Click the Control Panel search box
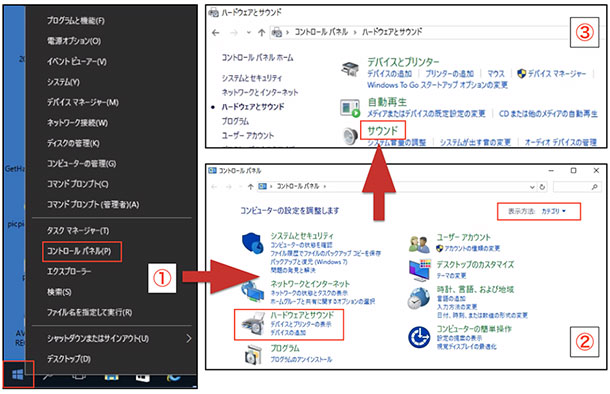The width and height of the screenshot is (610, 394). click(x=576, y=187)
